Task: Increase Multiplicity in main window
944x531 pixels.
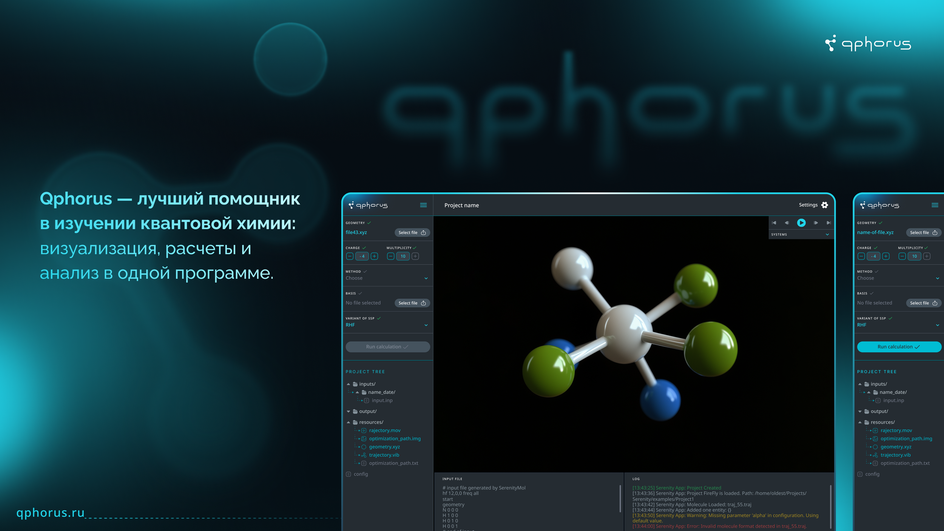Action: (x=415, y=256)
